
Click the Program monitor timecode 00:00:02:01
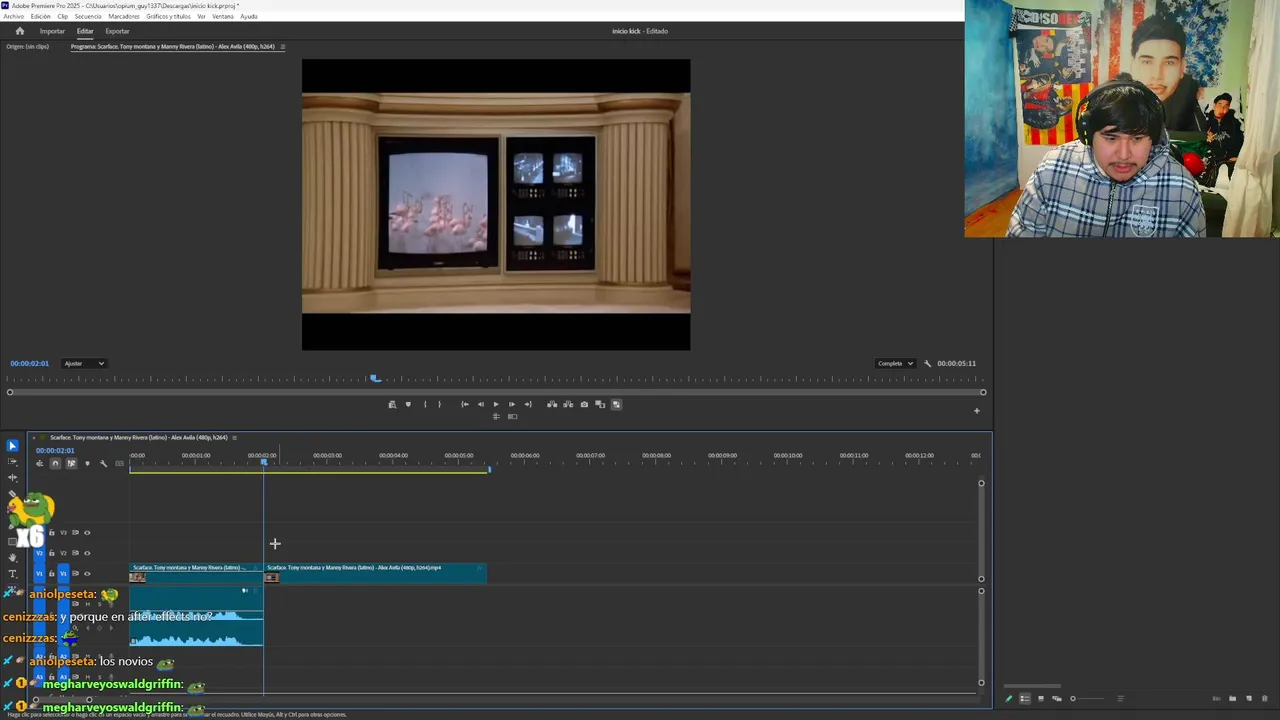pyautogui.click(x=29, y=363)
